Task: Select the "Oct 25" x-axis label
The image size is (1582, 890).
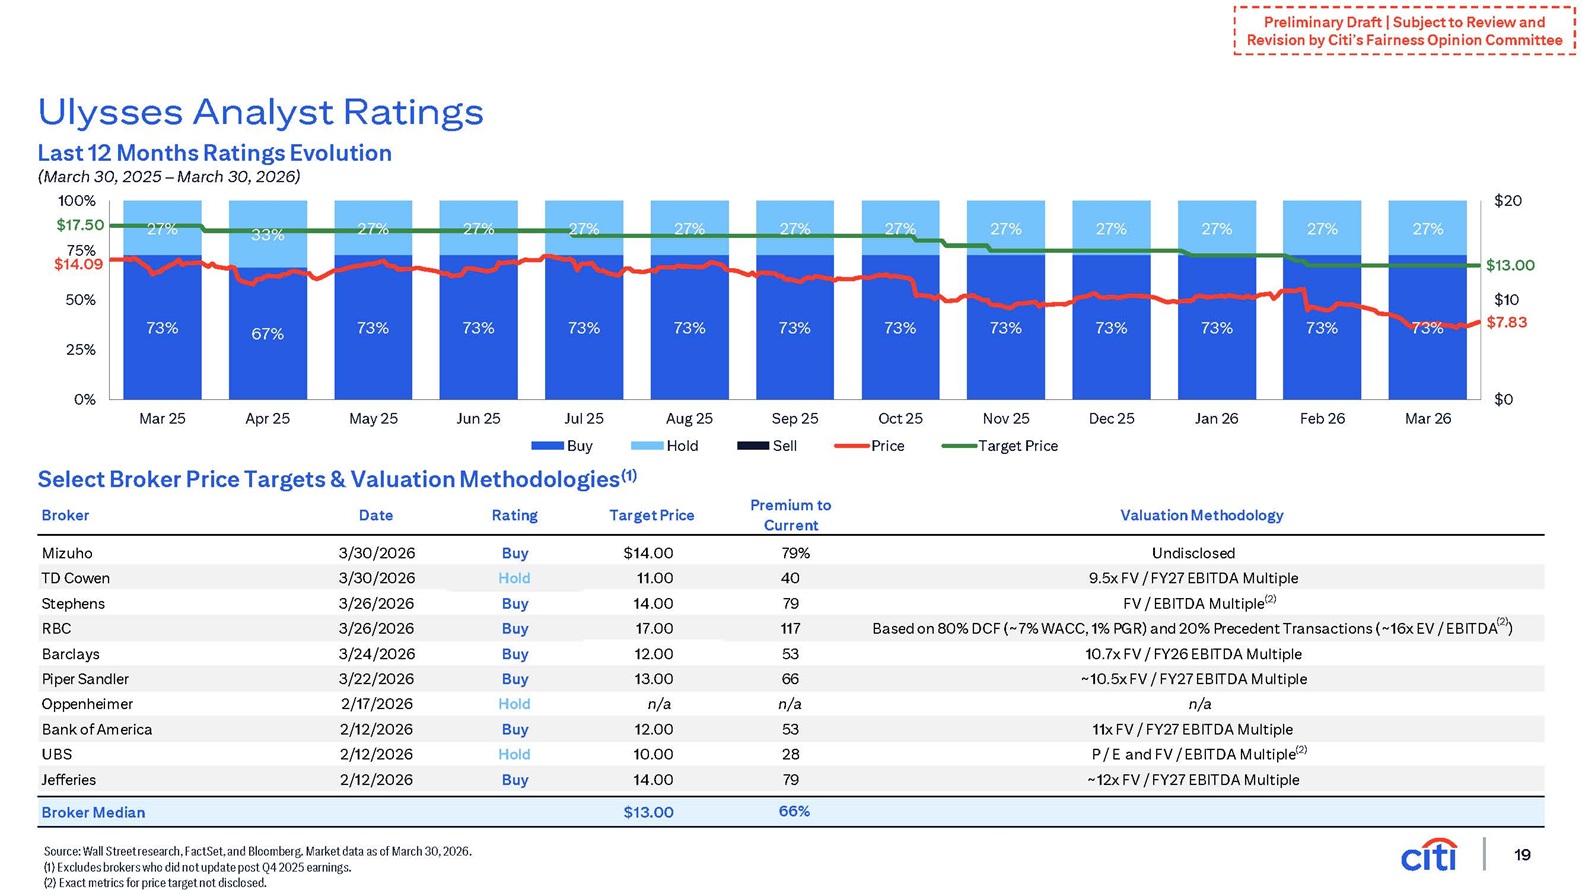Action: point(900,419)
